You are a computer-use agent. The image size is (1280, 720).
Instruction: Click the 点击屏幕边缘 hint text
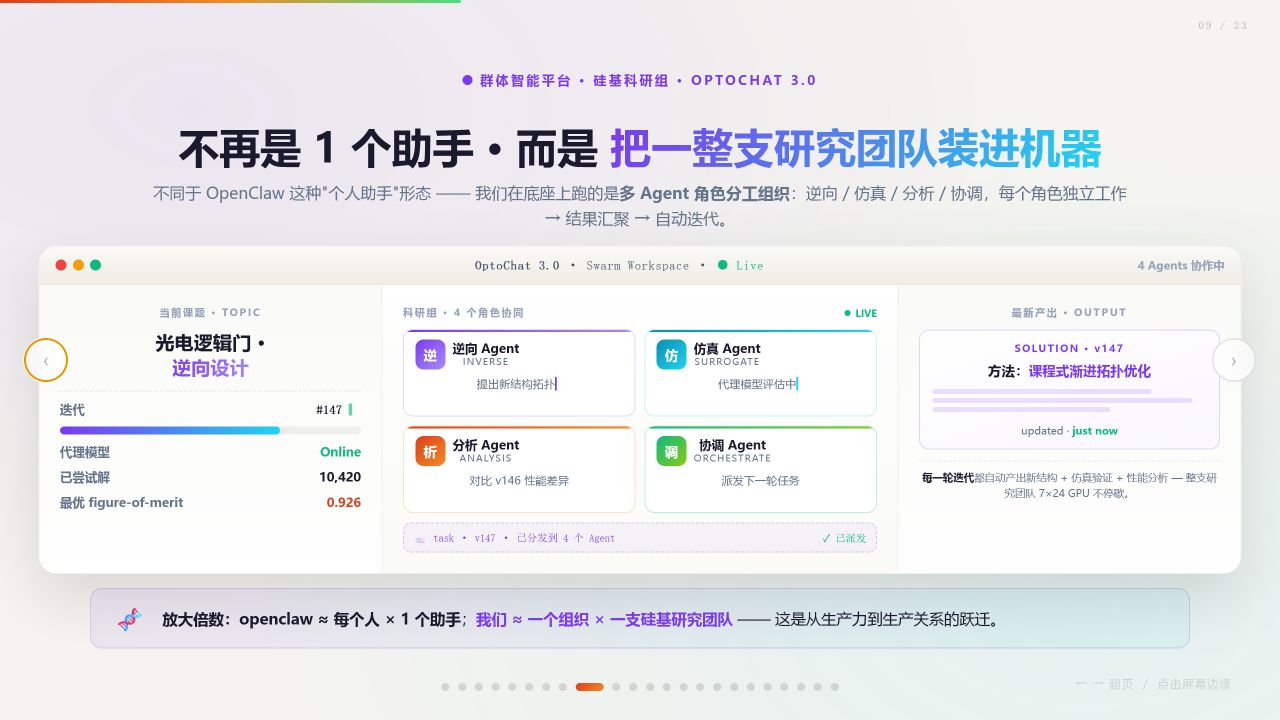(1194, 684)
